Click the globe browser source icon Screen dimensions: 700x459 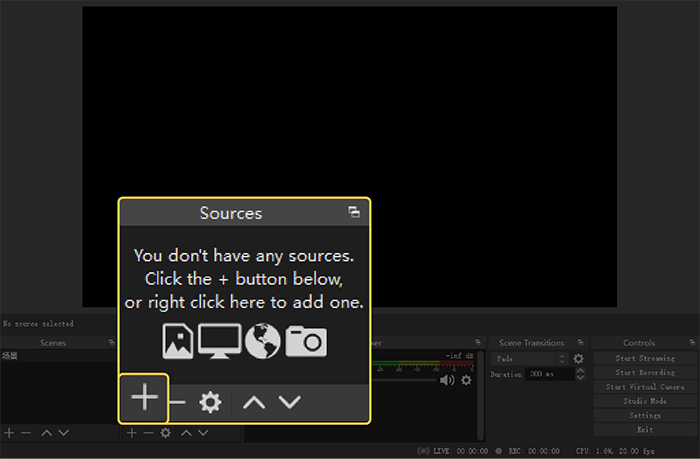point(264,341)
